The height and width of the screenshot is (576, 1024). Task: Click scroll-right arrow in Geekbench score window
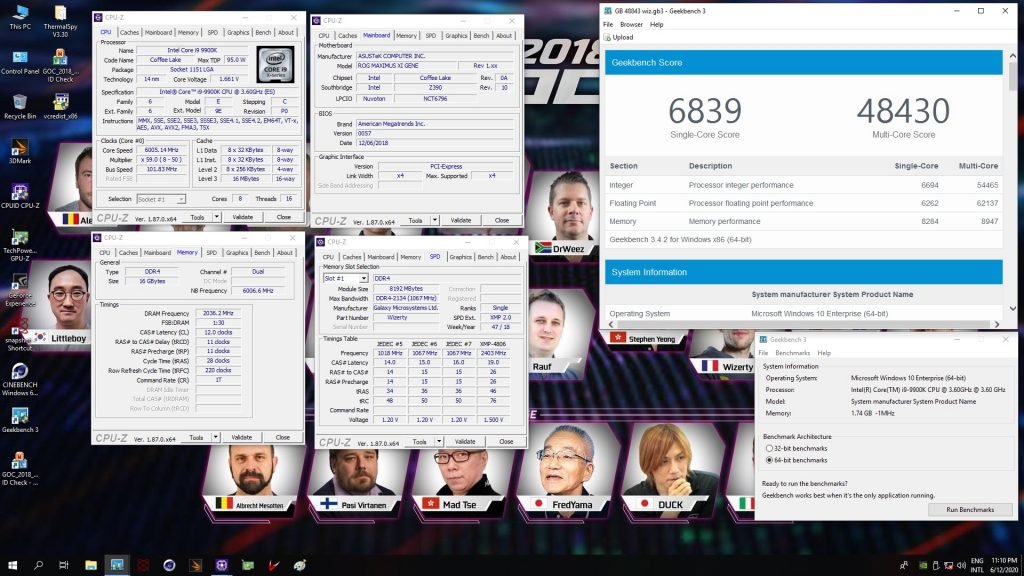pyautogui.click(x=997, y=324)
